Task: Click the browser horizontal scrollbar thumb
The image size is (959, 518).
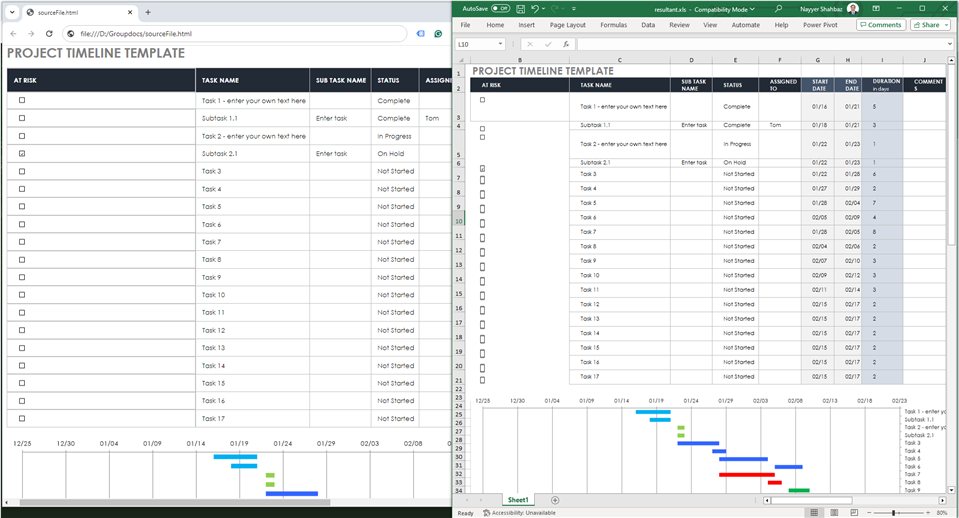Action: 175,503
